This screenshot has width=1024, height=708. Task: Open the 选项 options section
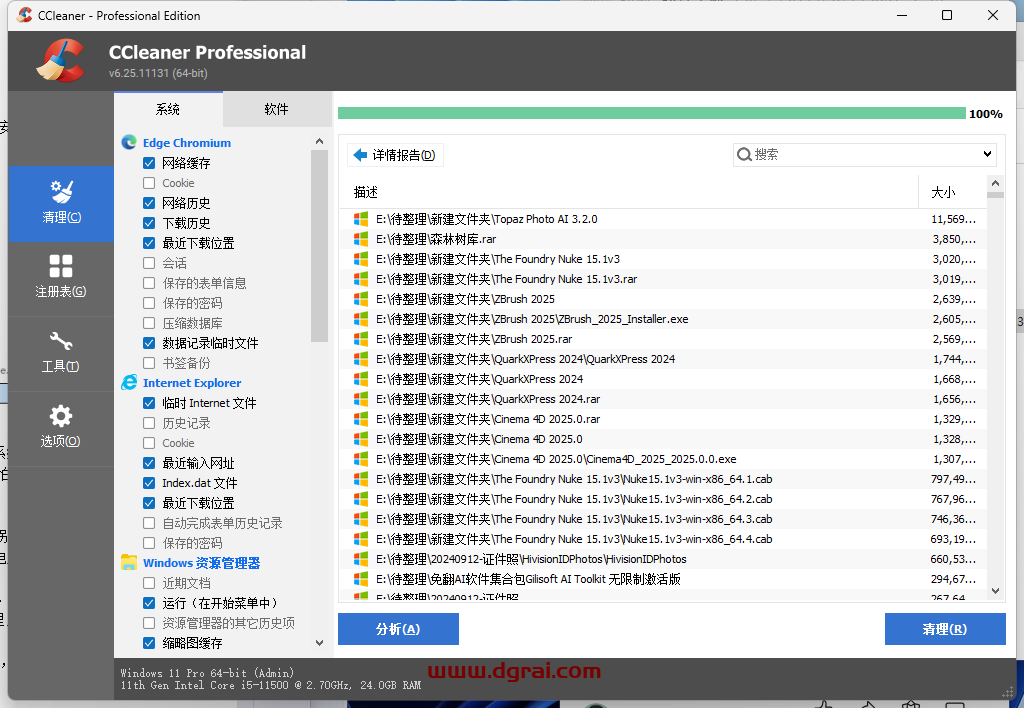coord(61,428)
